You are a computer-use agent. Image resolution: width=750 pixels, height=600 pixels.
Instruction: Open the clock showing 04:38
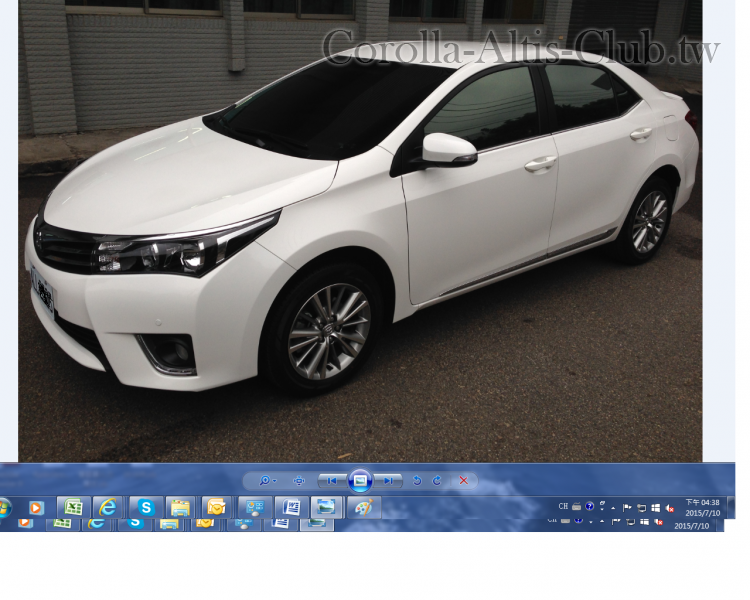pyautogui.click(x=702, y=508)
